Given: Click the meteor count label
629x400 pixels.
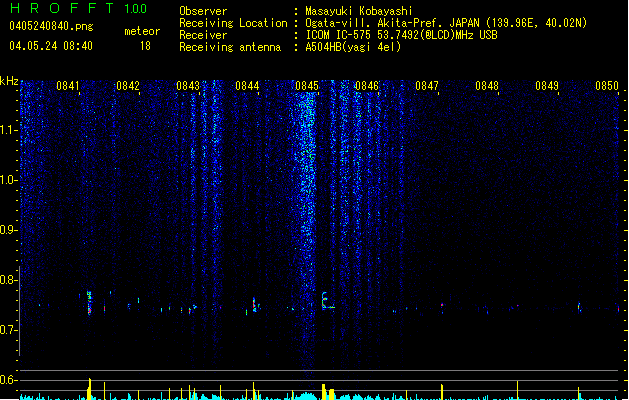Looking at the screenshot, I should pos(142,31).
